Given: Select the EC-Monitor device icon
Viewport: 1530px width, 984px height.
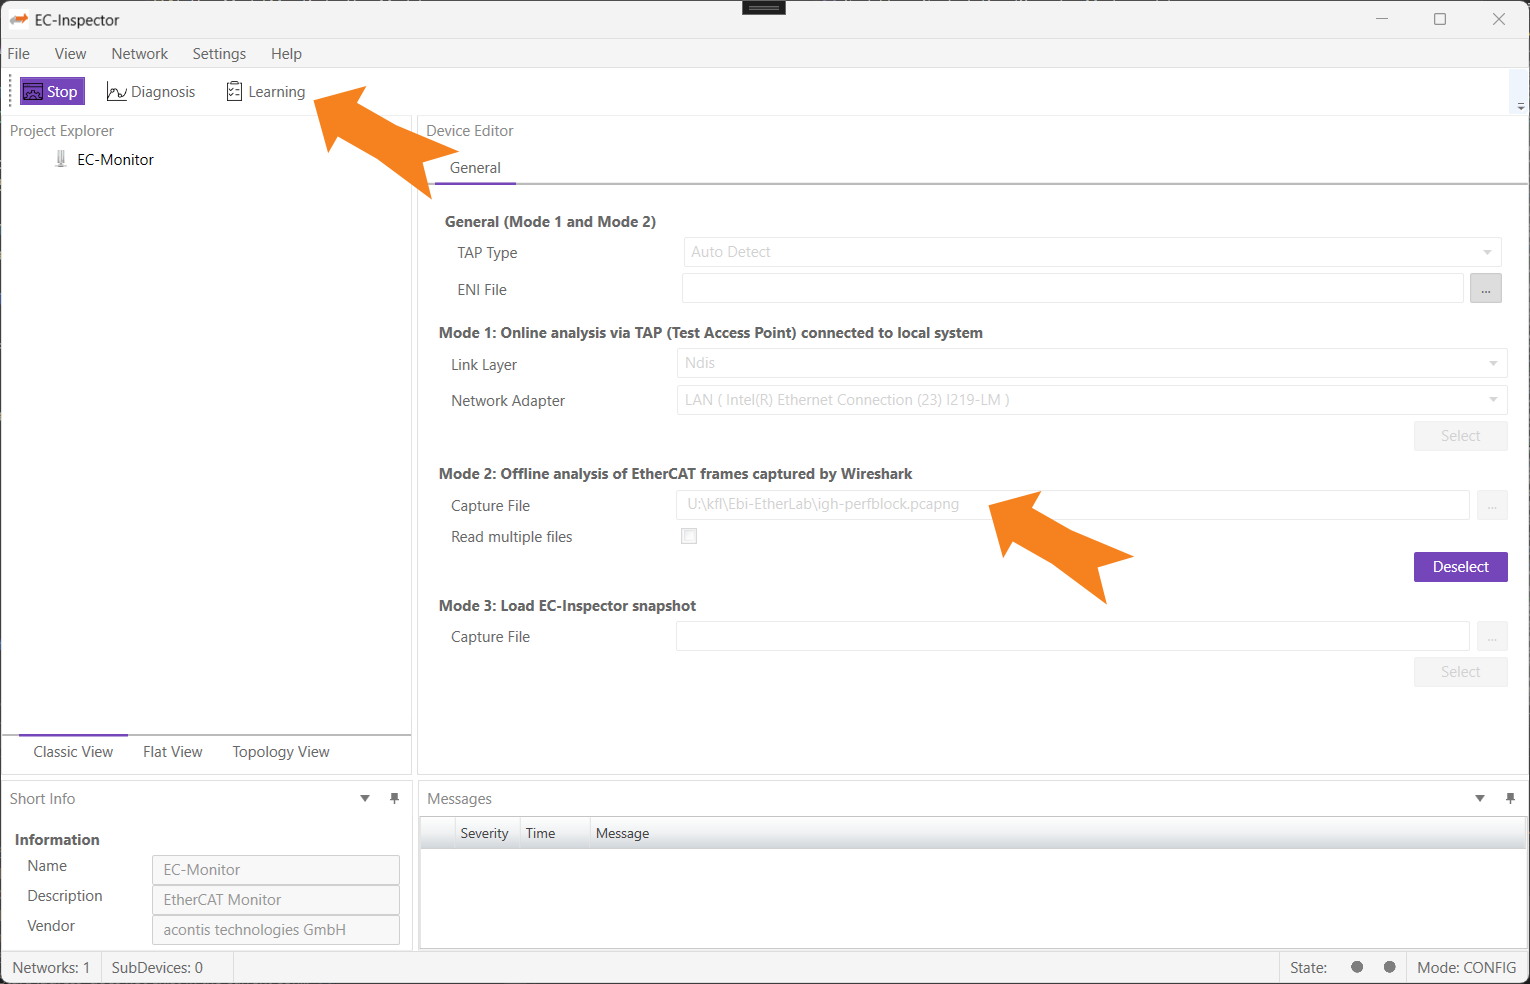Looking at the screenshot, I should point(60,158).
